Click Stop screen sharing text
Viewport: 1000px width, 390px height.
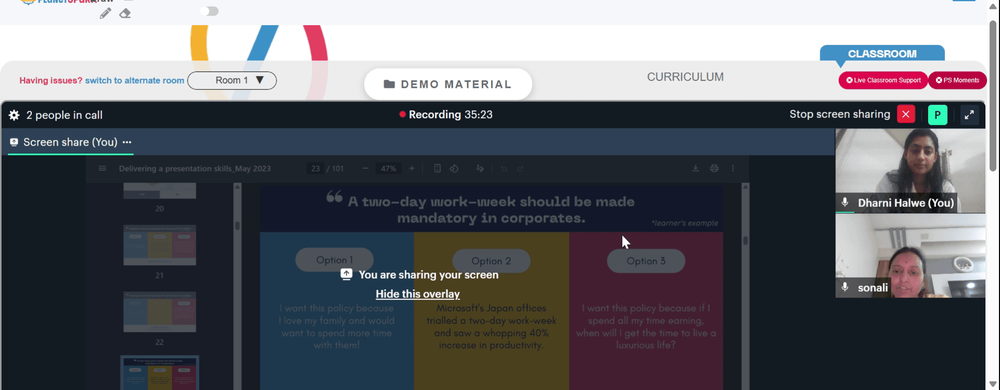pyautogui.click(x=839, y=114)
